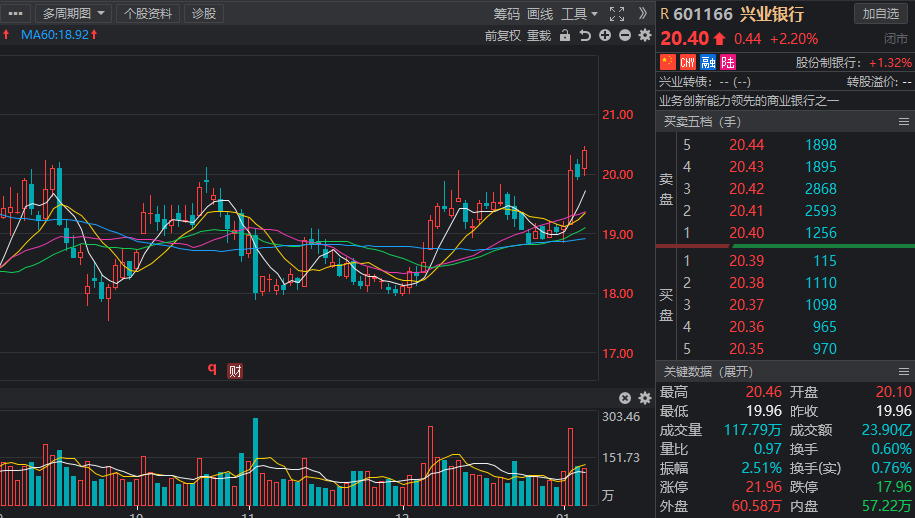The width and height of the screenshot is (915, 518).
Task: Click the 陆 Stock Connect badge
Action: [728, 62]
